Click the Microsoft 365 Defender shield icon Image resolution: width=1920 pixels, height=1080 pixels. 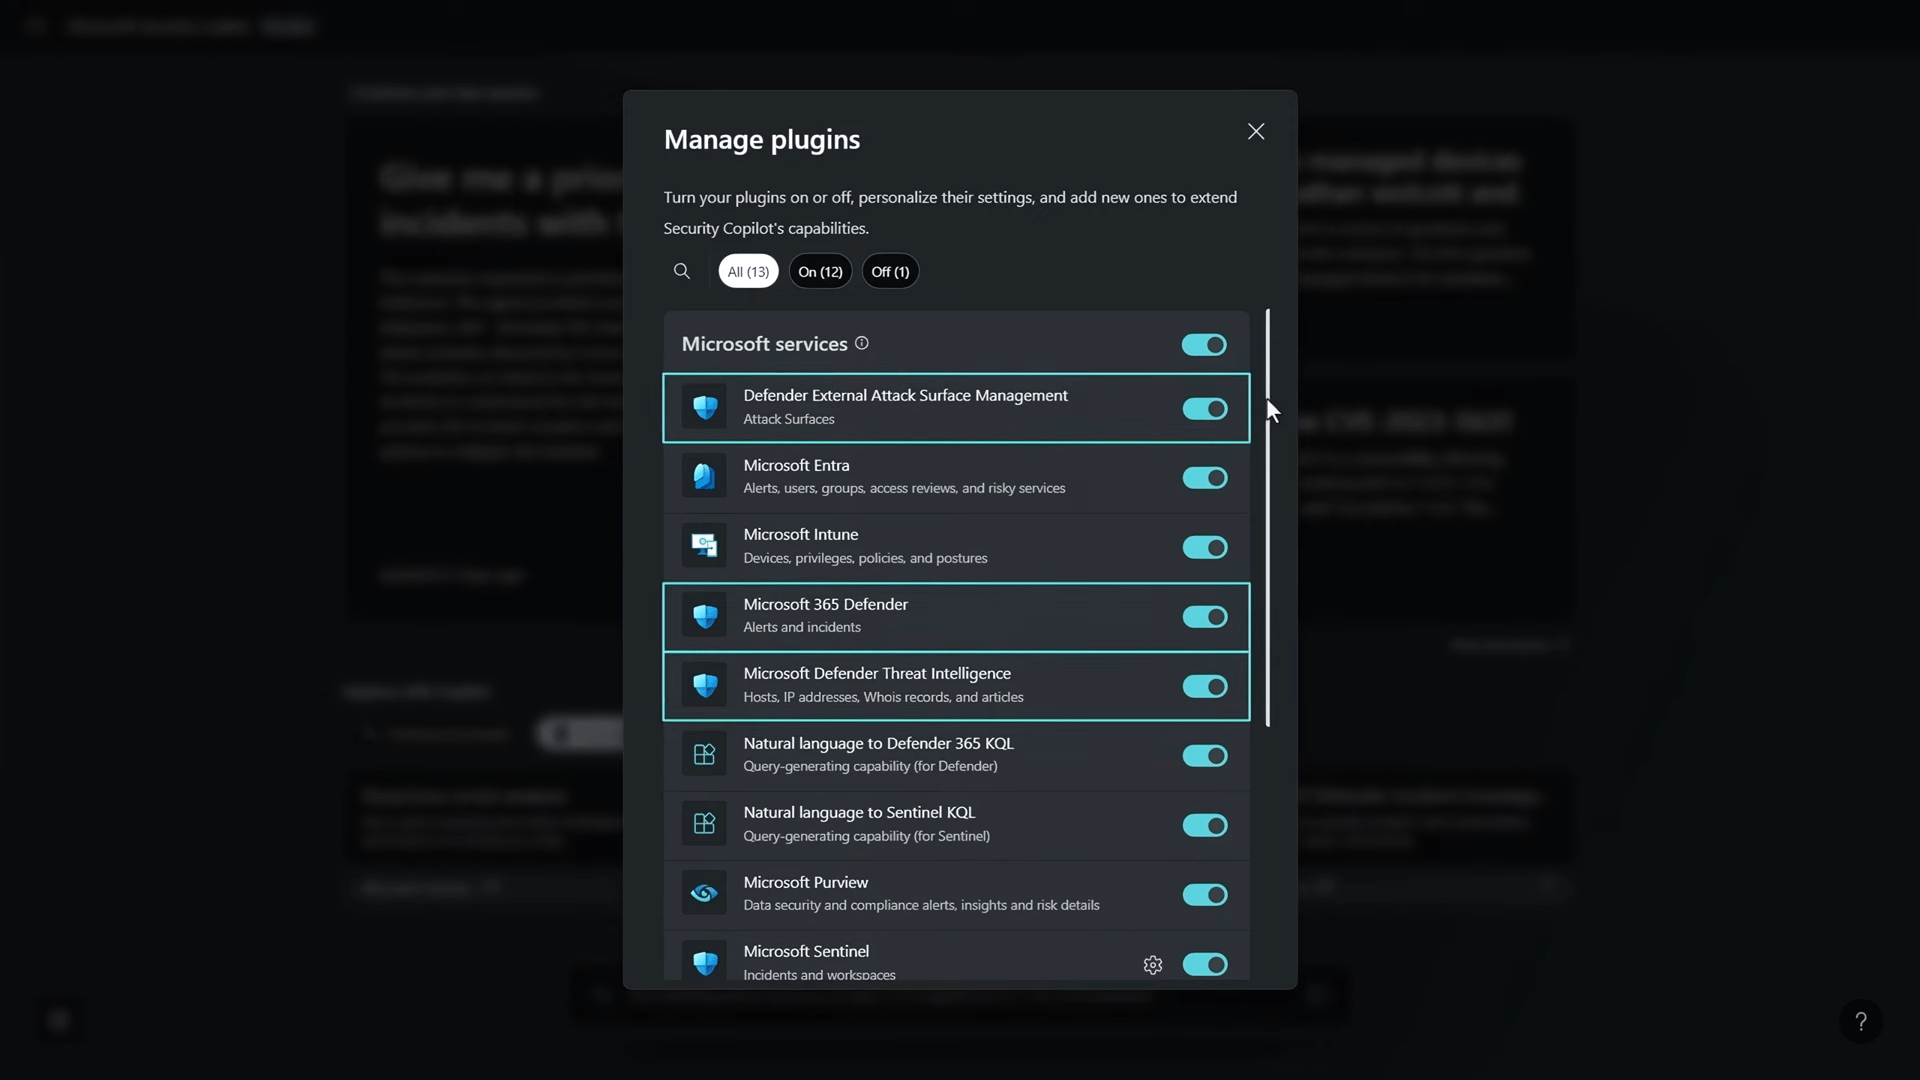703,615
